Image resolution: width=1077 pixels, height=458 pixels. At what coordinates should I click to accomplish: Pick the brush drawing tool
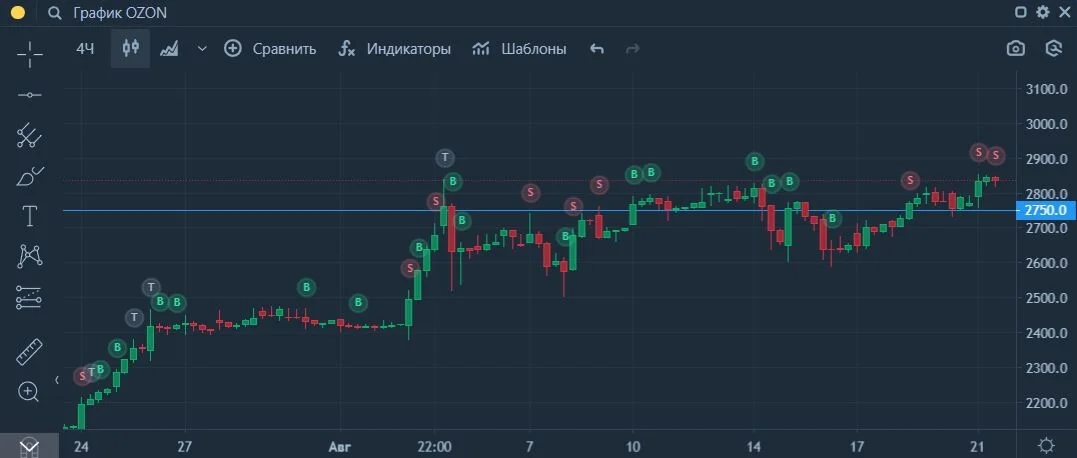point(30,176)
